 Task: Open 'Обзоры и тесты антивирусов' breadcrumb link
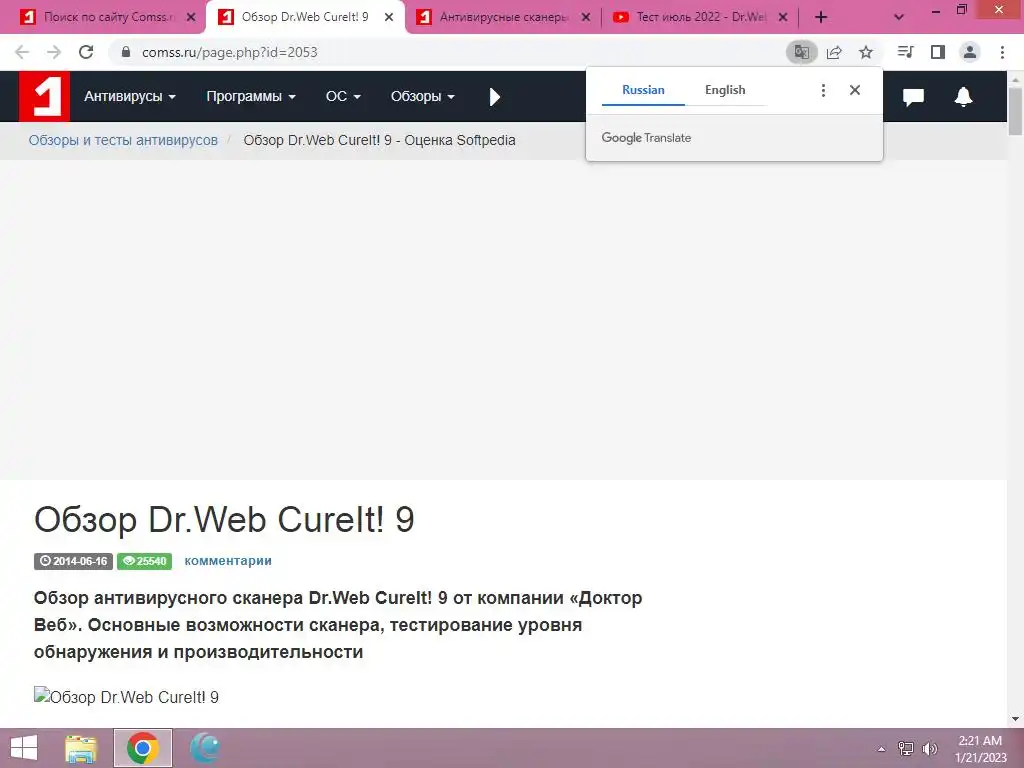[123, 140]
